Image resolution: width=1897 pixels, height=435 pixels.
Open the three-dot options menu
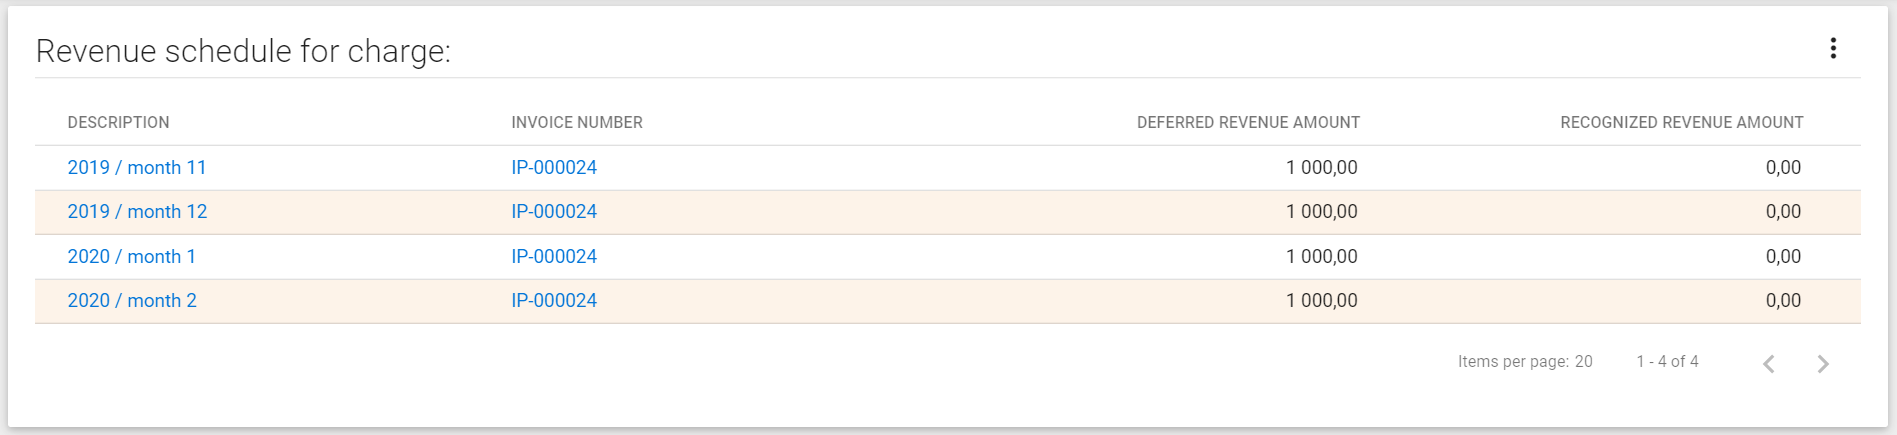1833,49
